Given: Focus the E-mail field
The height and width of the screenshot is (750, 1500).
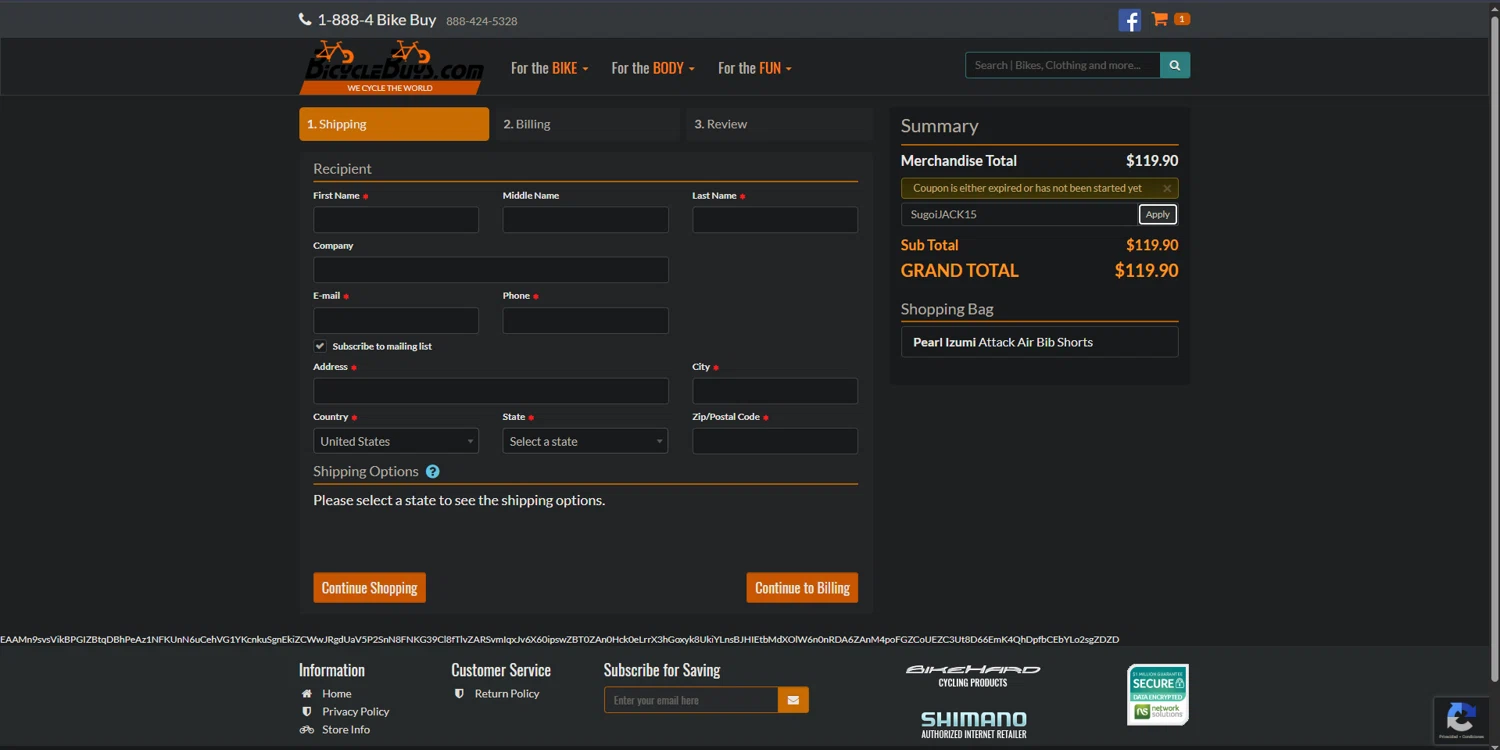Looking at the screenshot, I should point(396,321).
